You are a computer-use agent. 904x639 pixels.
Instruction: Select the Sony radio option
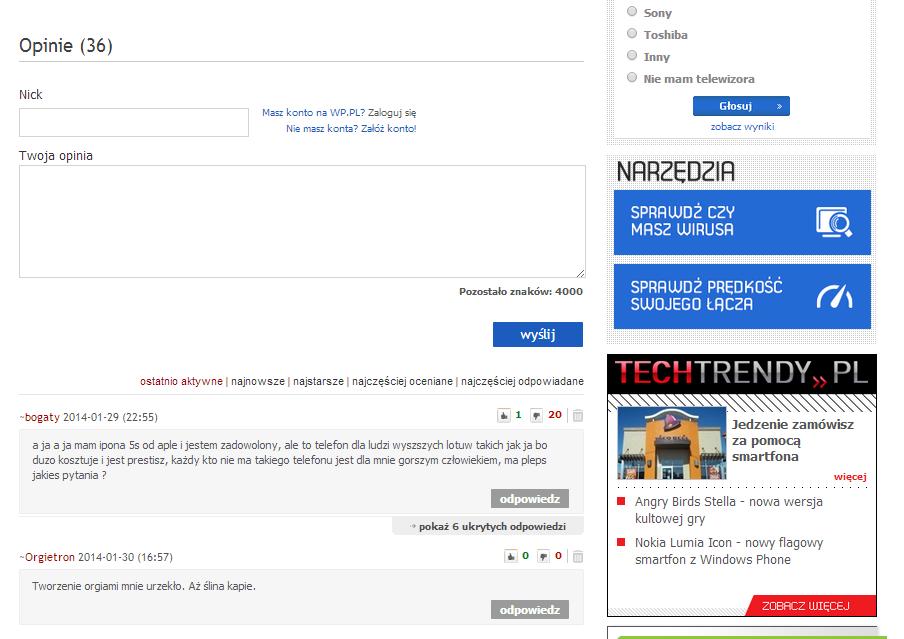coord(632,12)
